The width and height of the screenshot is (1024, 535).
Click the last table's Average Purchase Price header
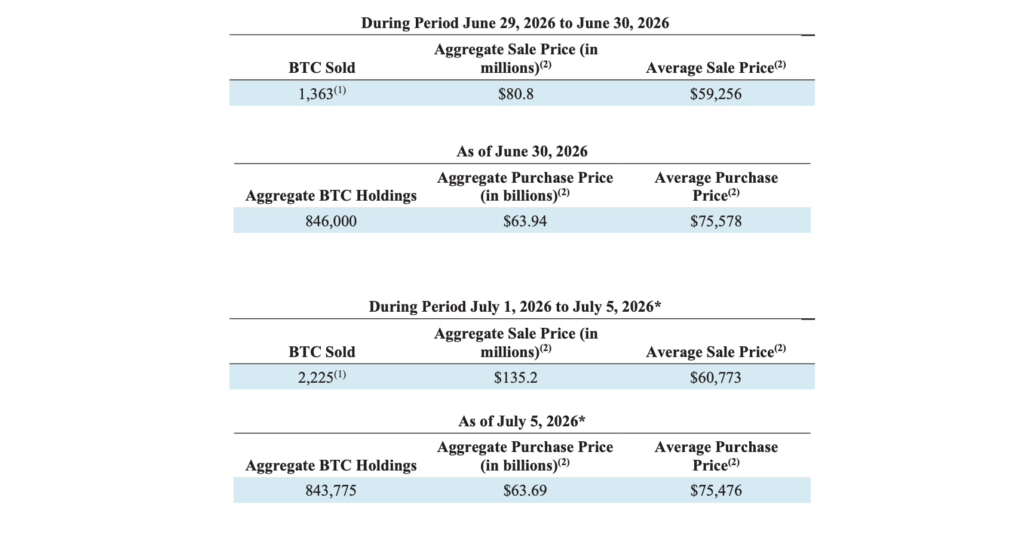(716, 456)
